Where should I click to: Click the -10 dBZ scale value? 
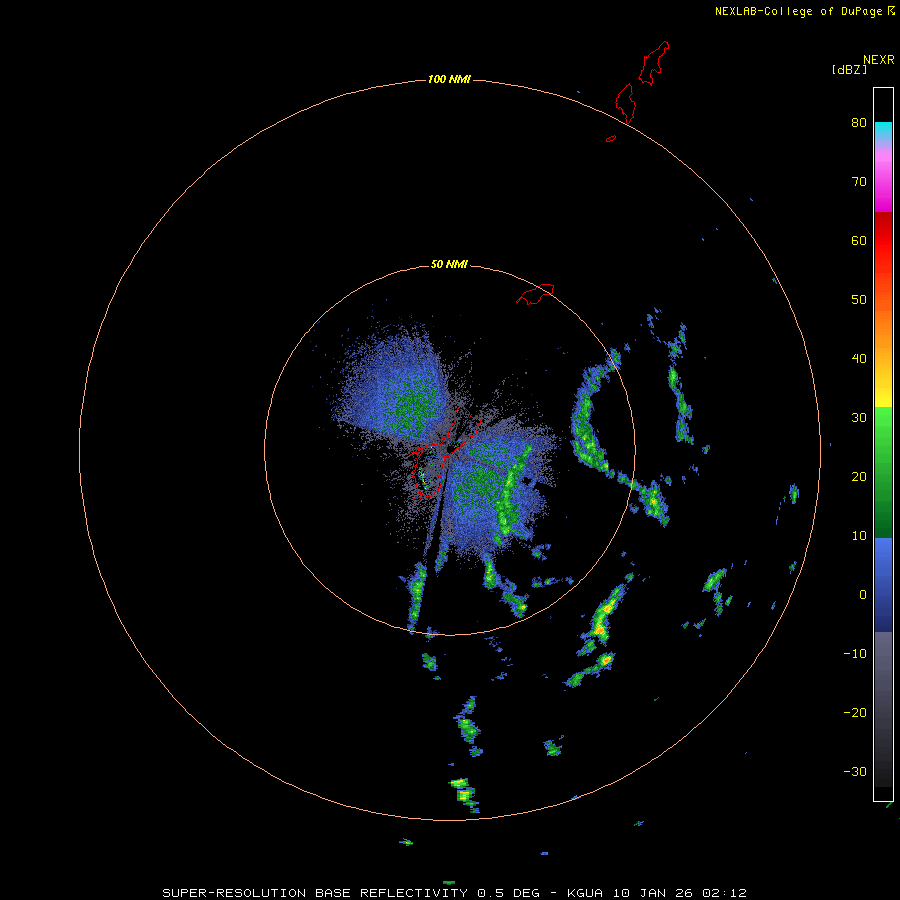click(855, 653)
